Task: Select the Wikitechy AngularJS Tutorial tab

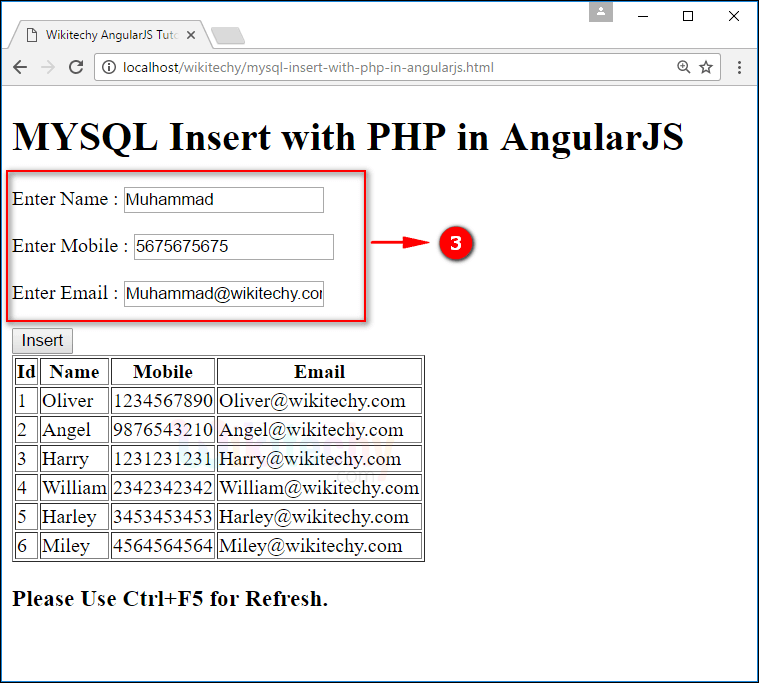Action: 110,35
